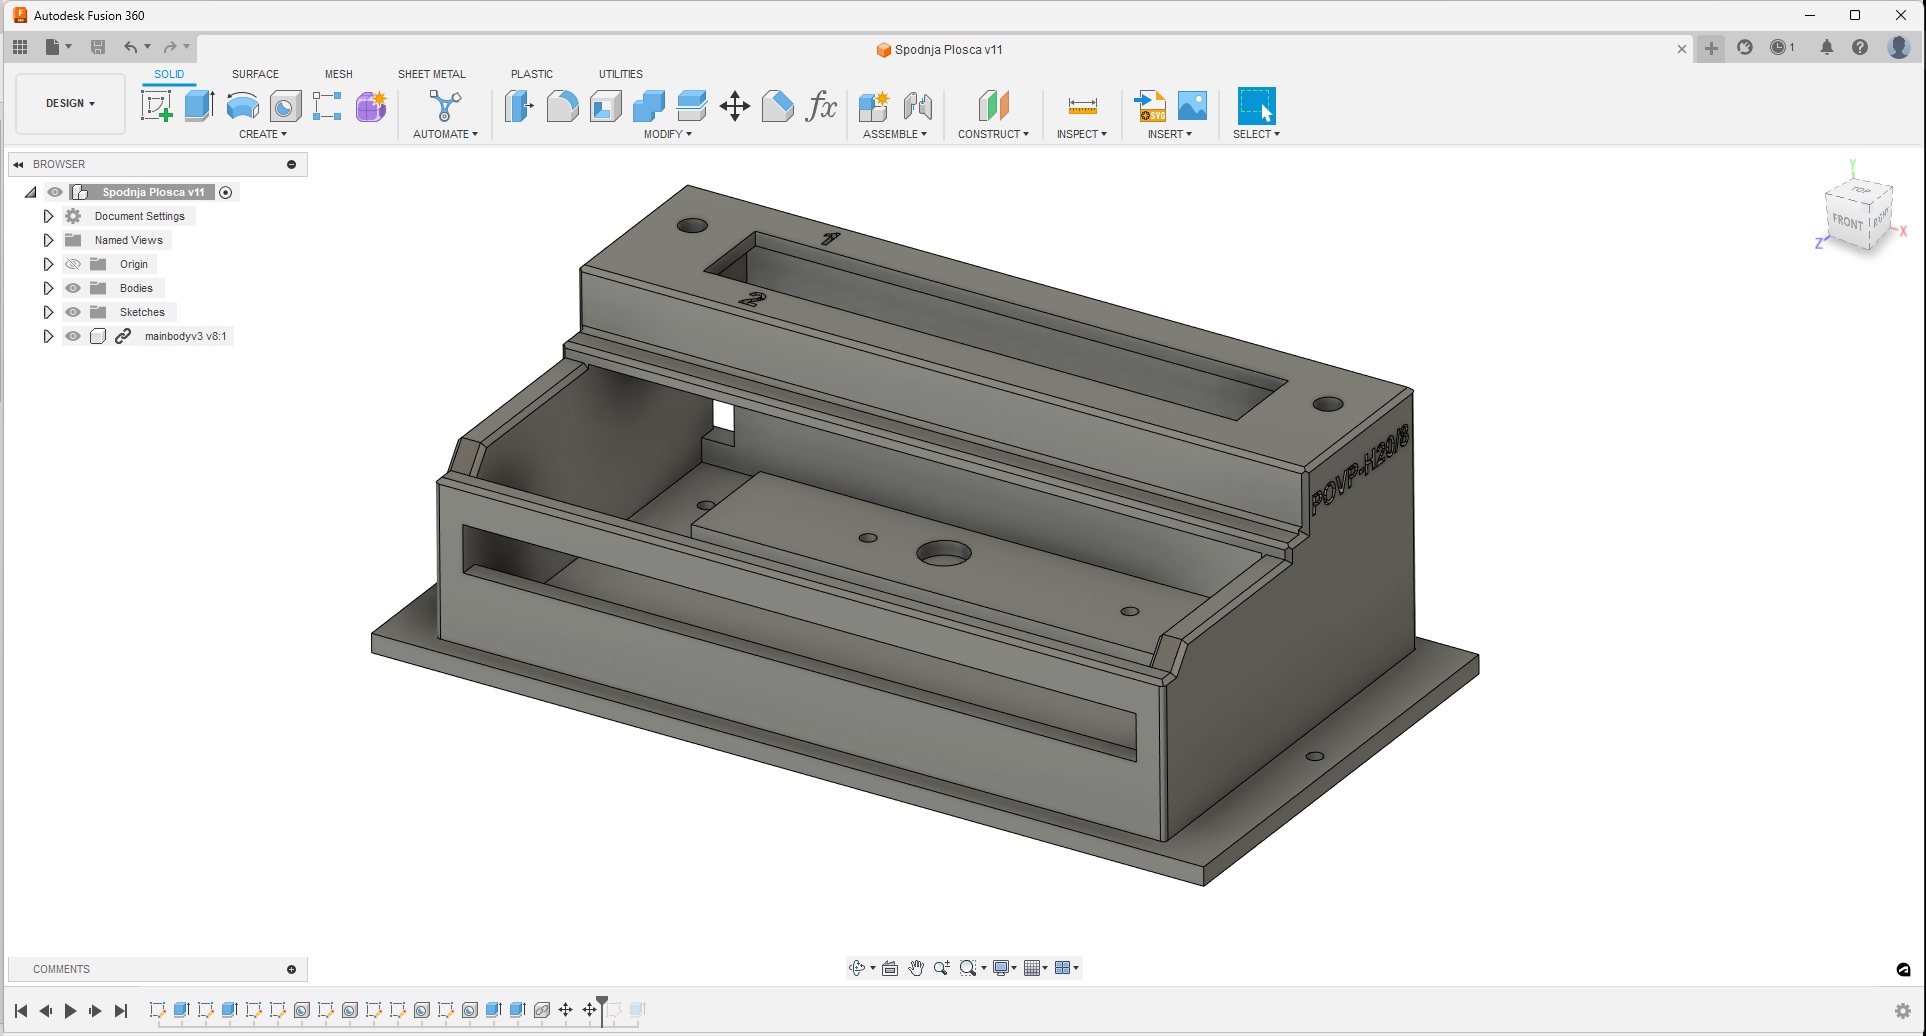Screen dimensions: 1926x1036
Task: Choose the Fillet tool in Modify
Action: [x=562, y=106]
